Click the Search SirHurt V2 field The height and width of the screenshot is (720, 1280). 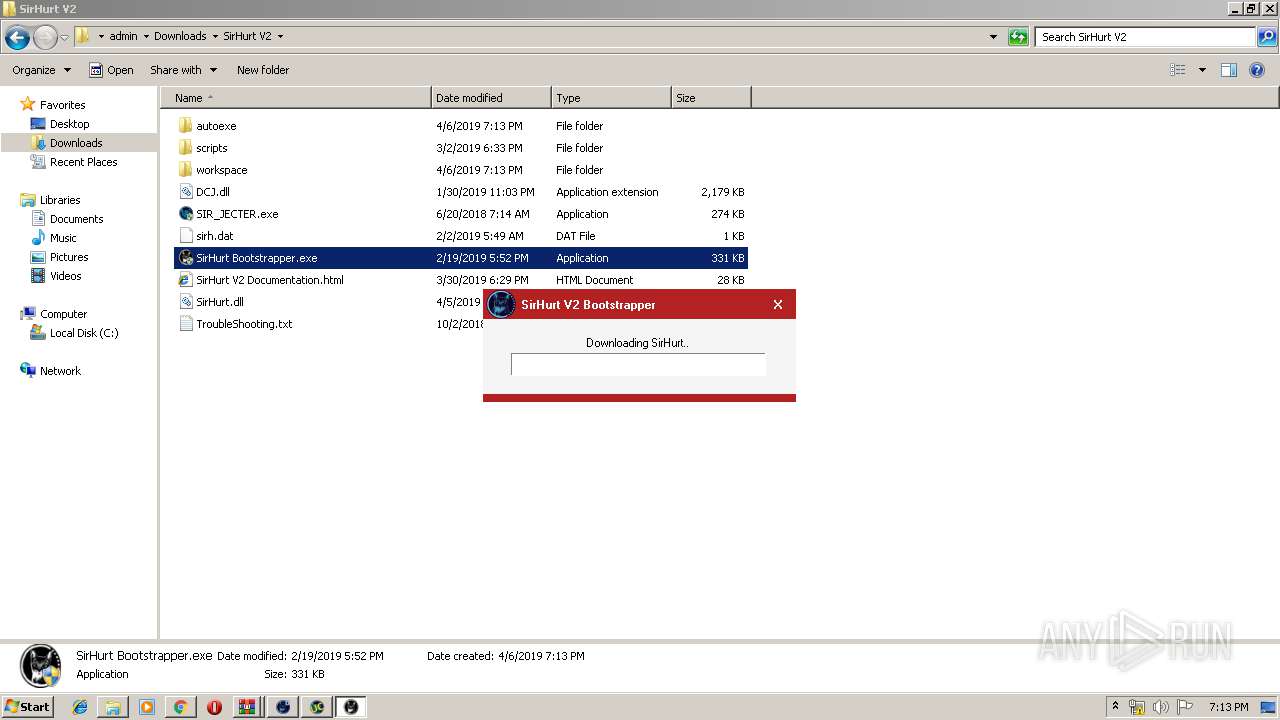coord(1146,37)
